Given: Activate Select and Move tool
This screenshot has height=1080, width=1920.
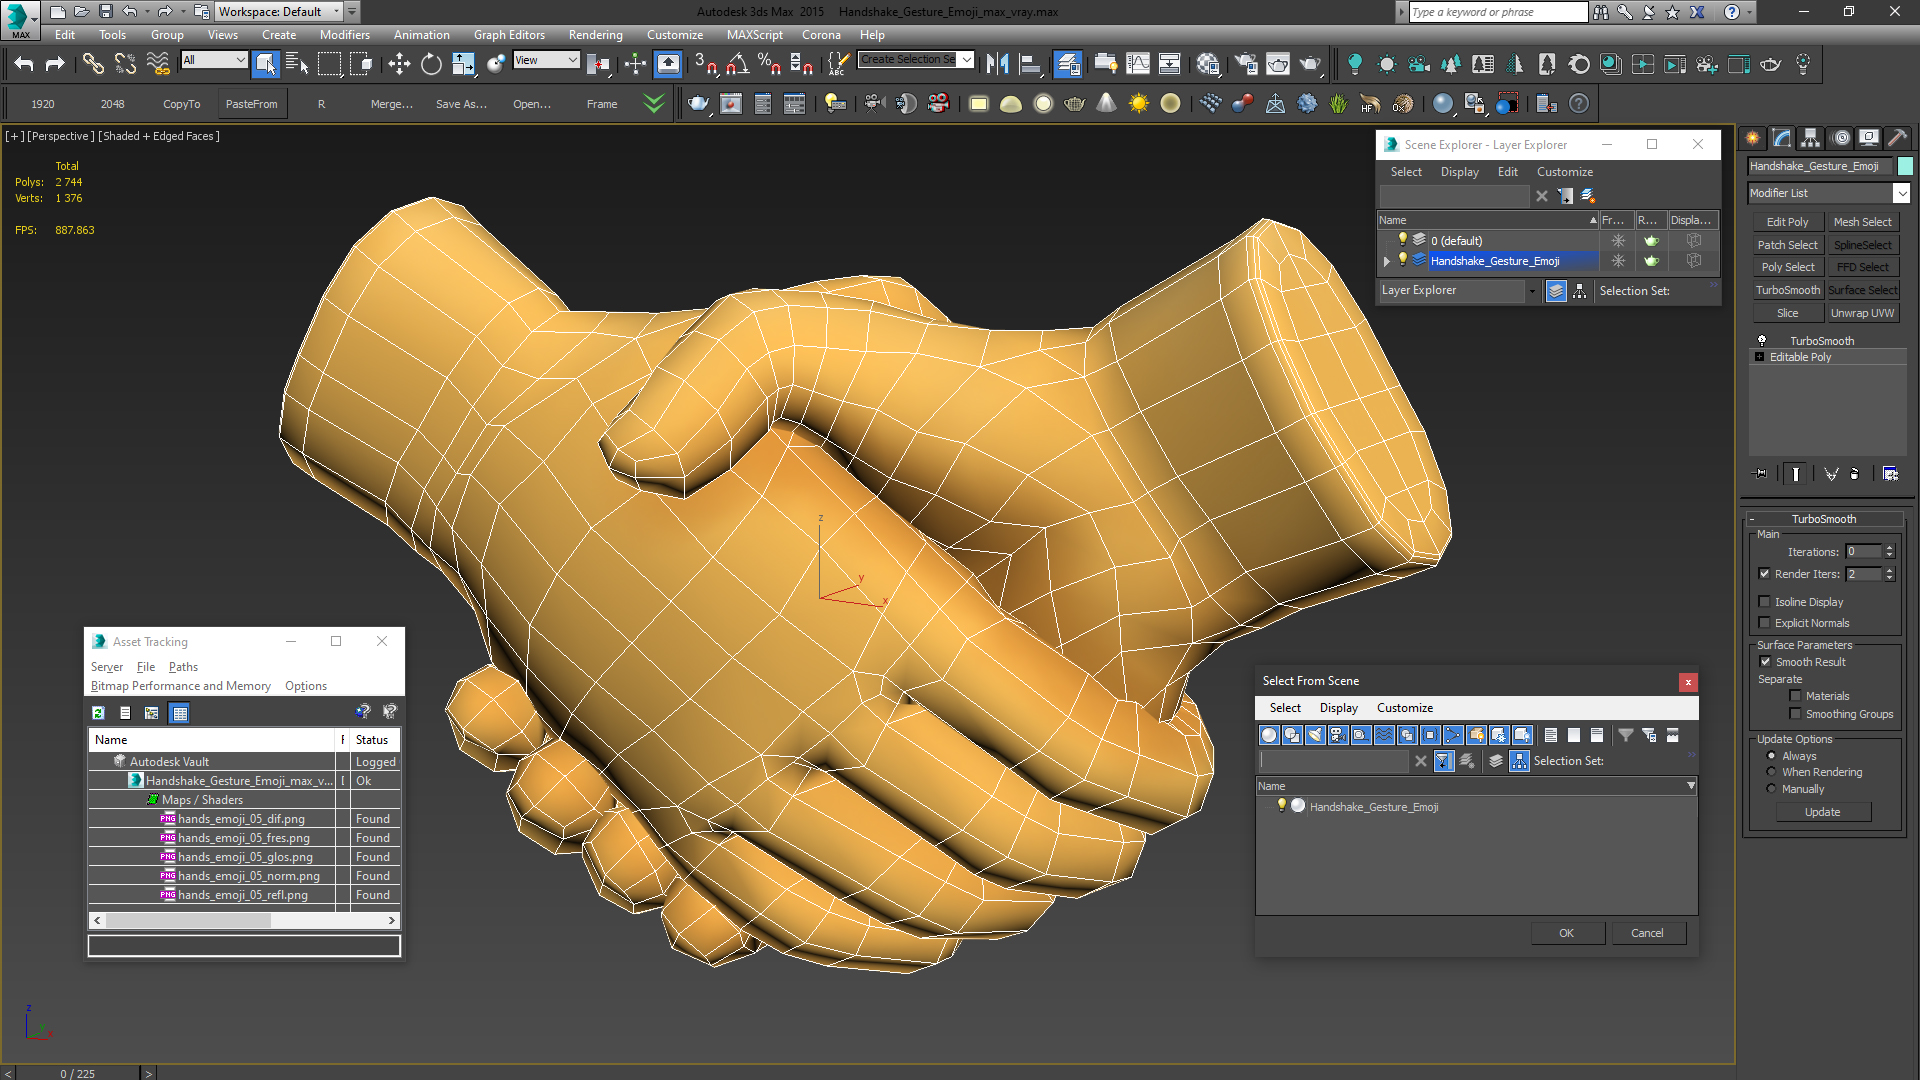Looking at the screenshot, I should click(399, 65).
